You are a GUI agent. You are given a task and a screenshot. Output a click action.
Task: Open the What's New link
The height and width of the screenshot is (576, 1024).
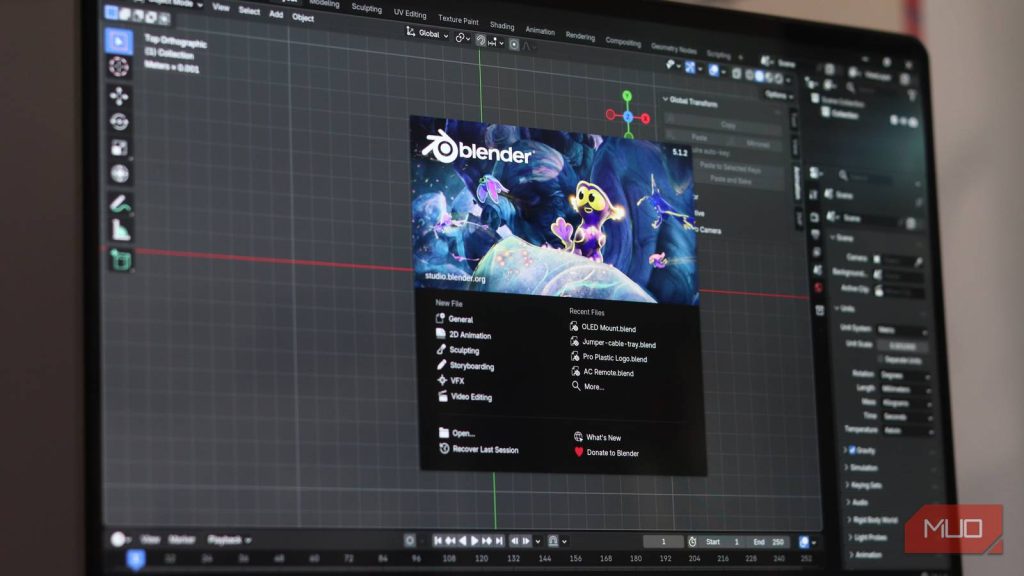pyautogui.click(x=597, y=437)
